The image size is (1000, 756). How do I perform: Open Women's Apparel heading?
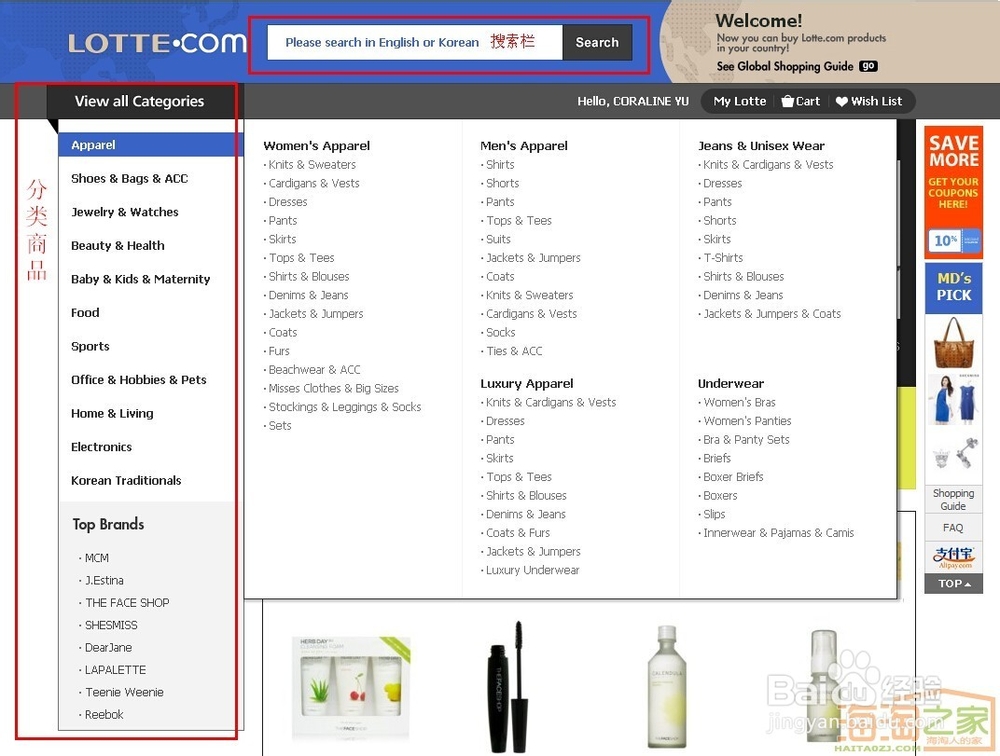coord(316,145)
